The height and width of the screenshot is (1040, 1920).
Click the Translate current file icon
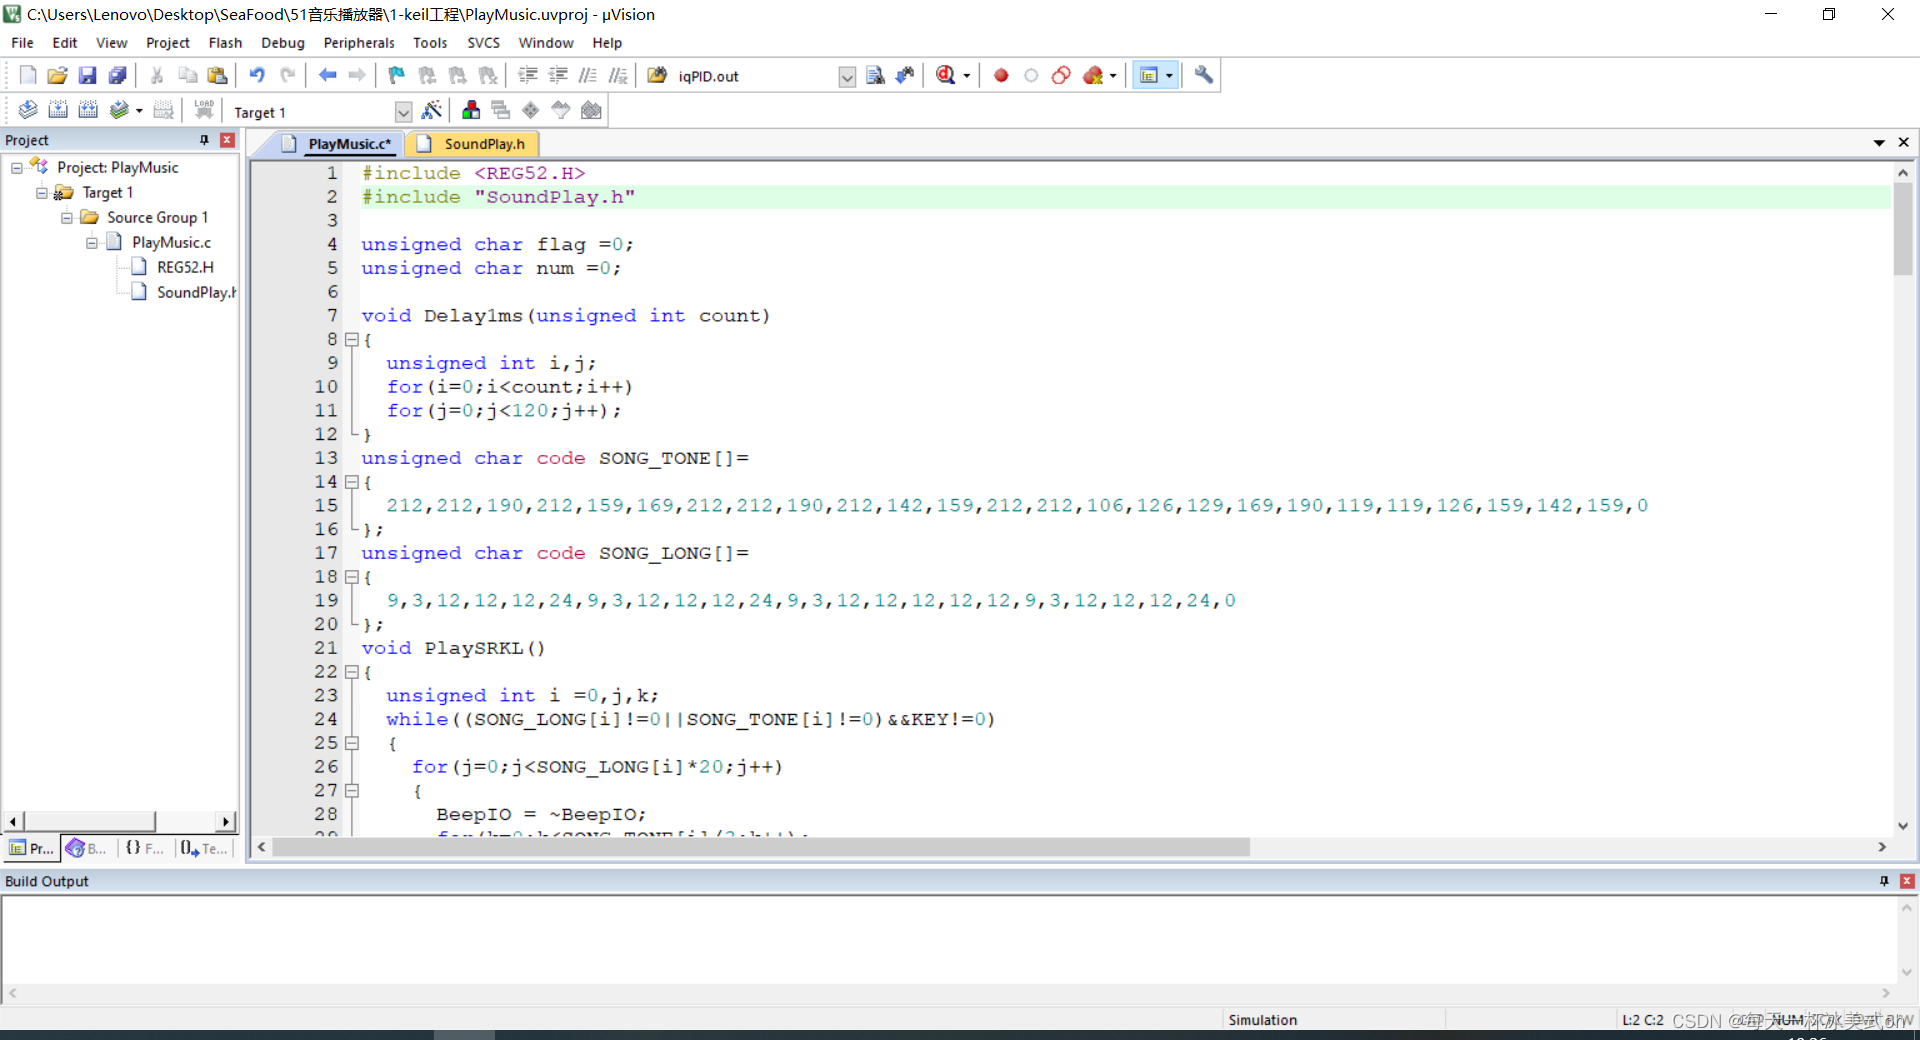(x=28, y=110)
